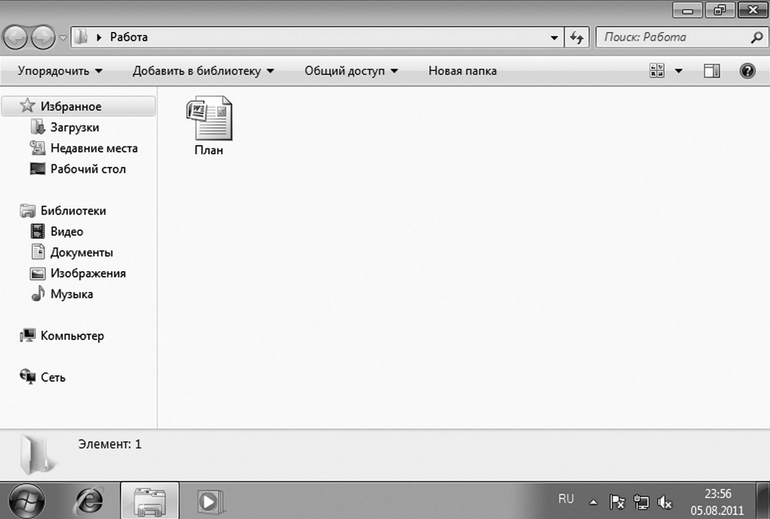
Task: Click the Избранное star icon
Action: (x=27, y=105)
